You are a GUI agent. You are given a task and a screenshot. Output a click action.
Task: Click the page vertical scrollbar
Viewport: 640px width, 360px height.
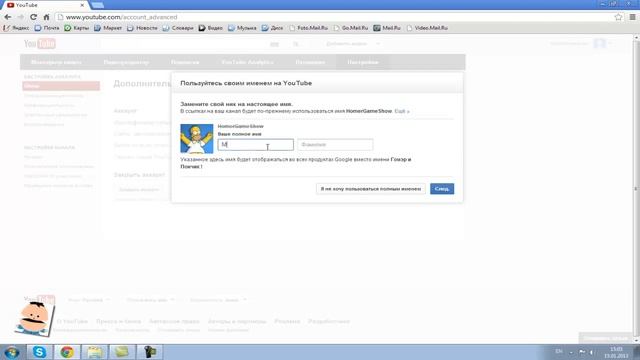636,189
